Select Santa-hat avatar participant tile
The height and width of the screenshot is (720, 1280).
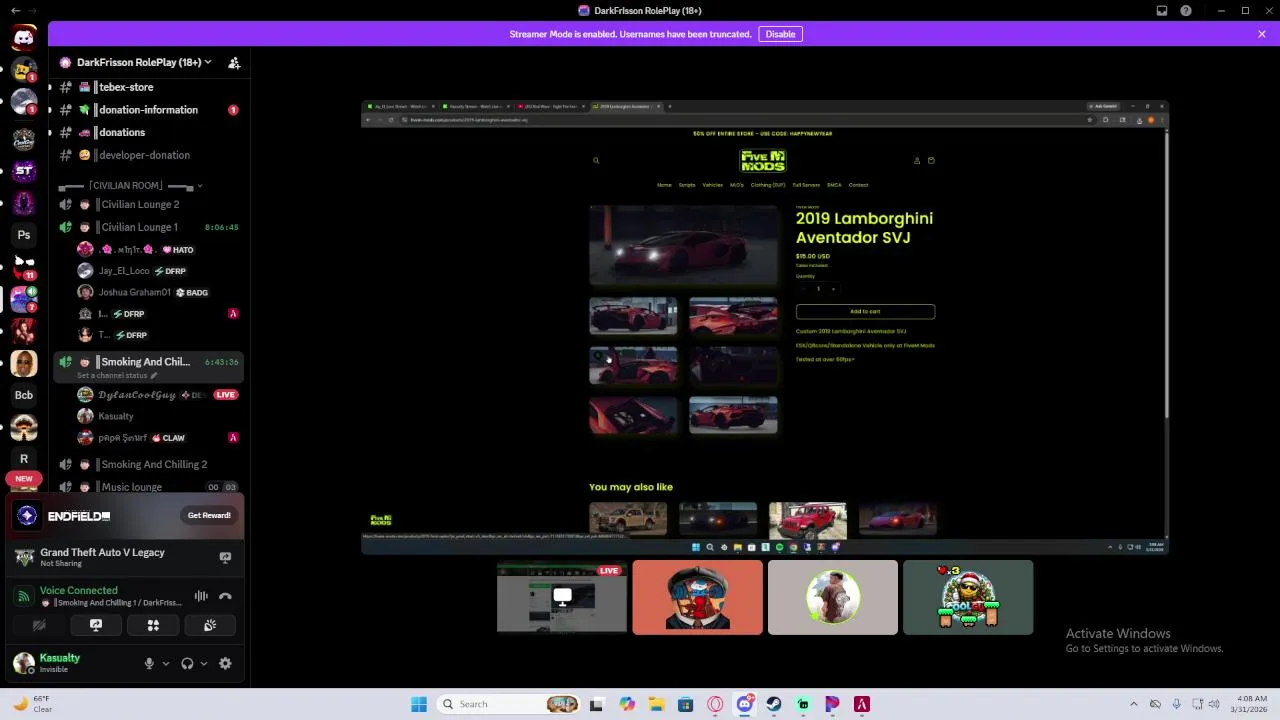point(968,597)
